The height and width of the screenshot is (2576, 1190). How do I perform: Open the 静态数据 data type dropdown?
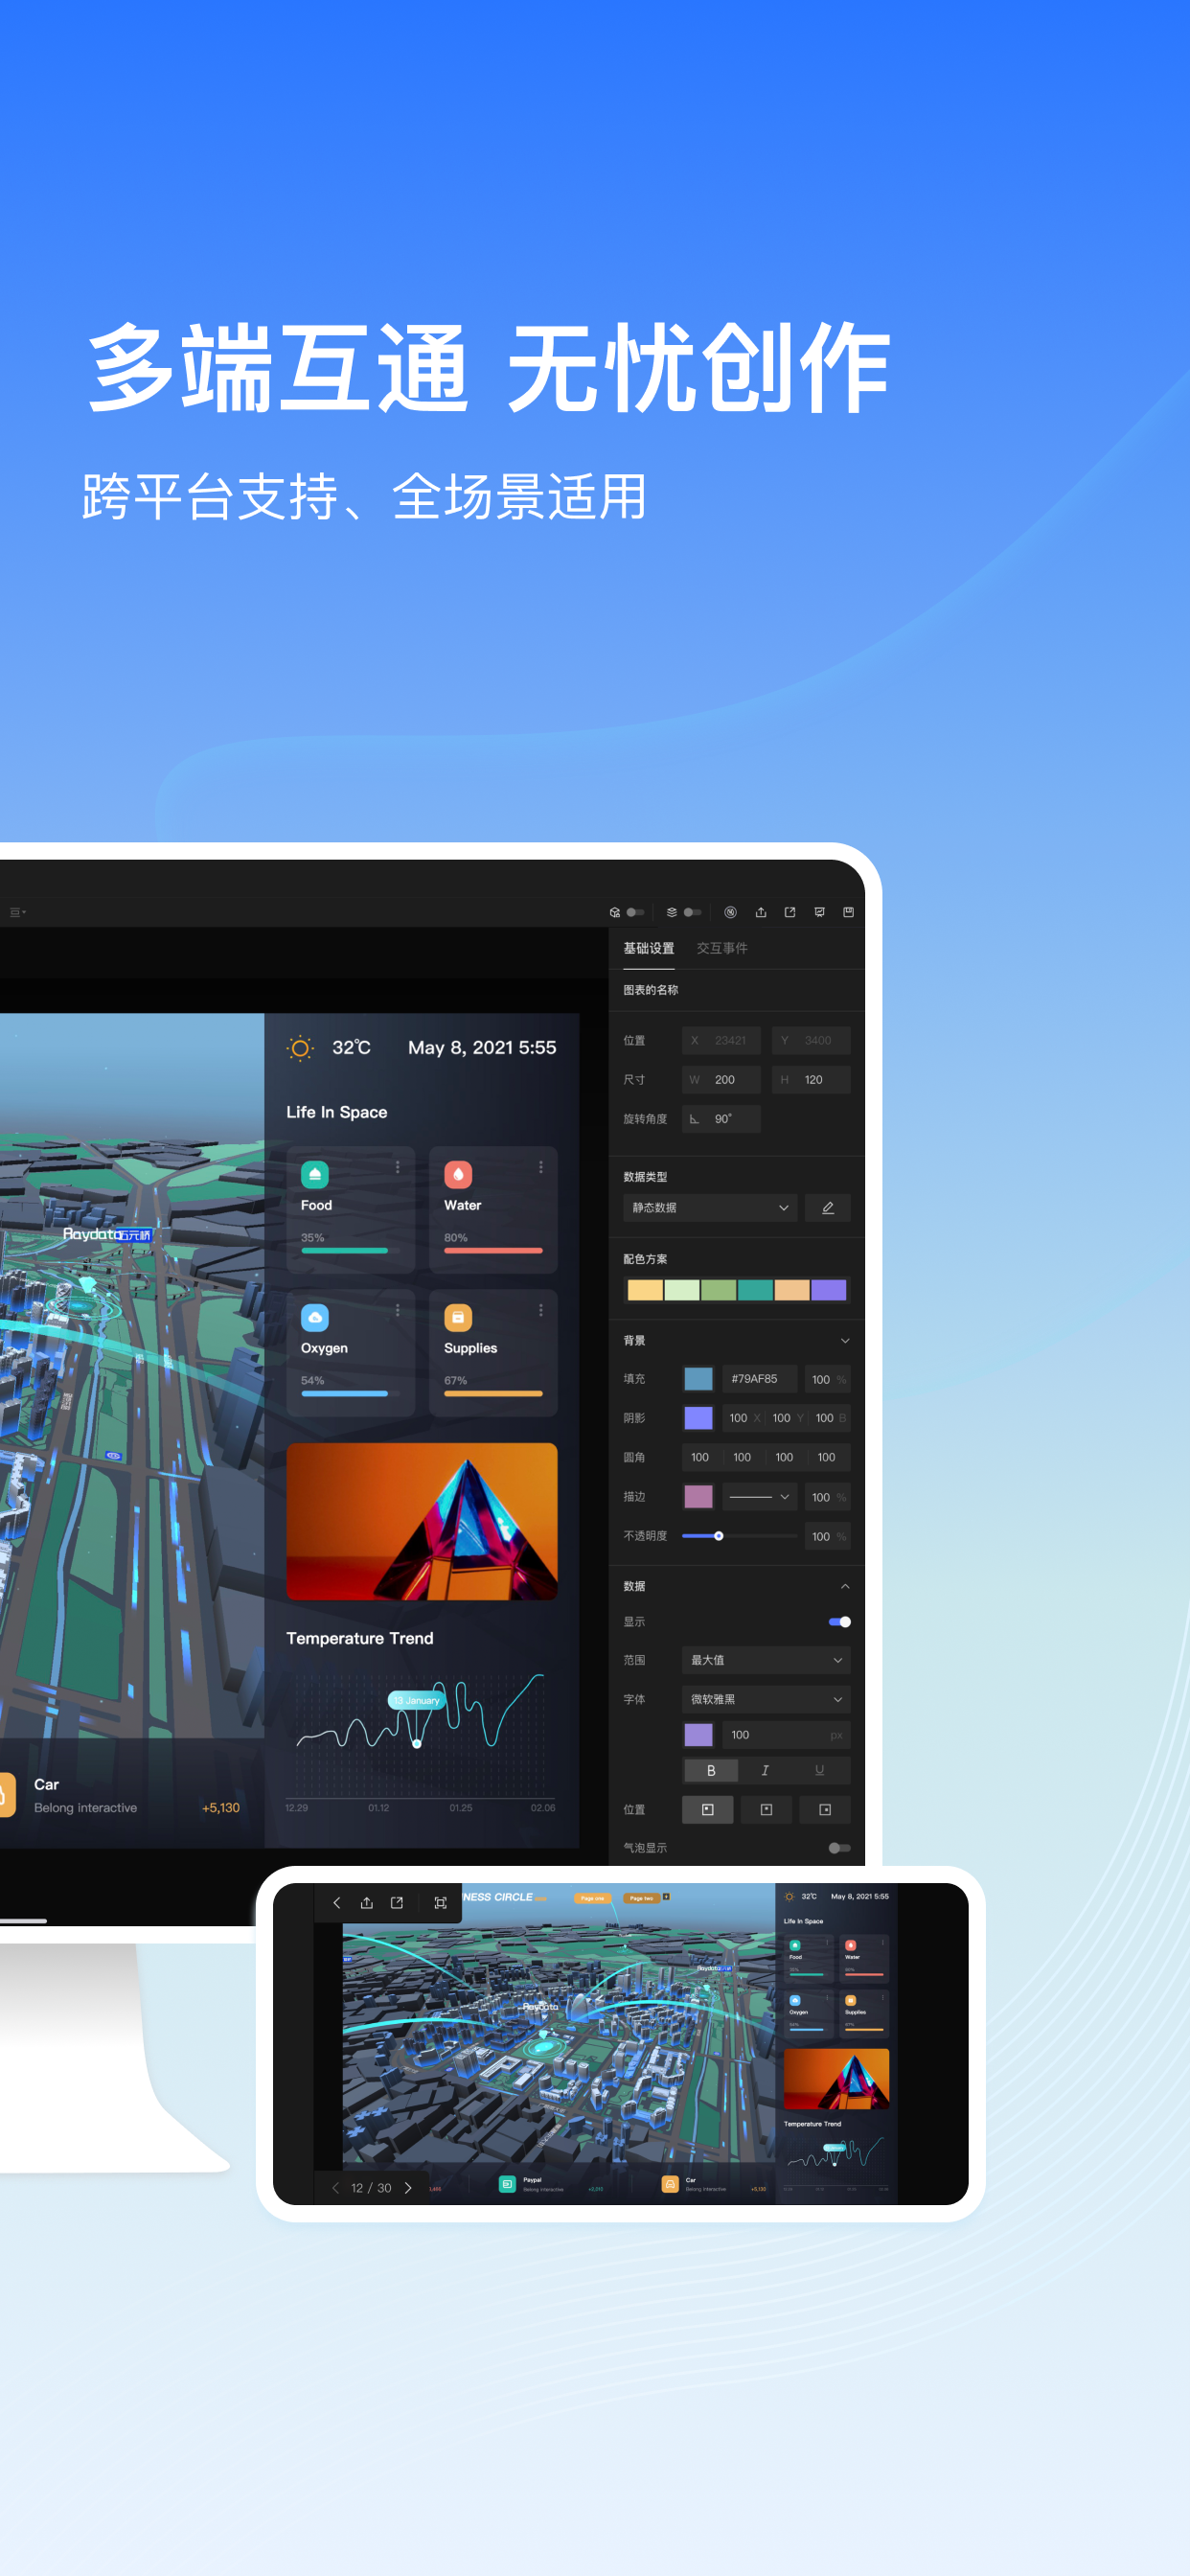(710, 1207)
